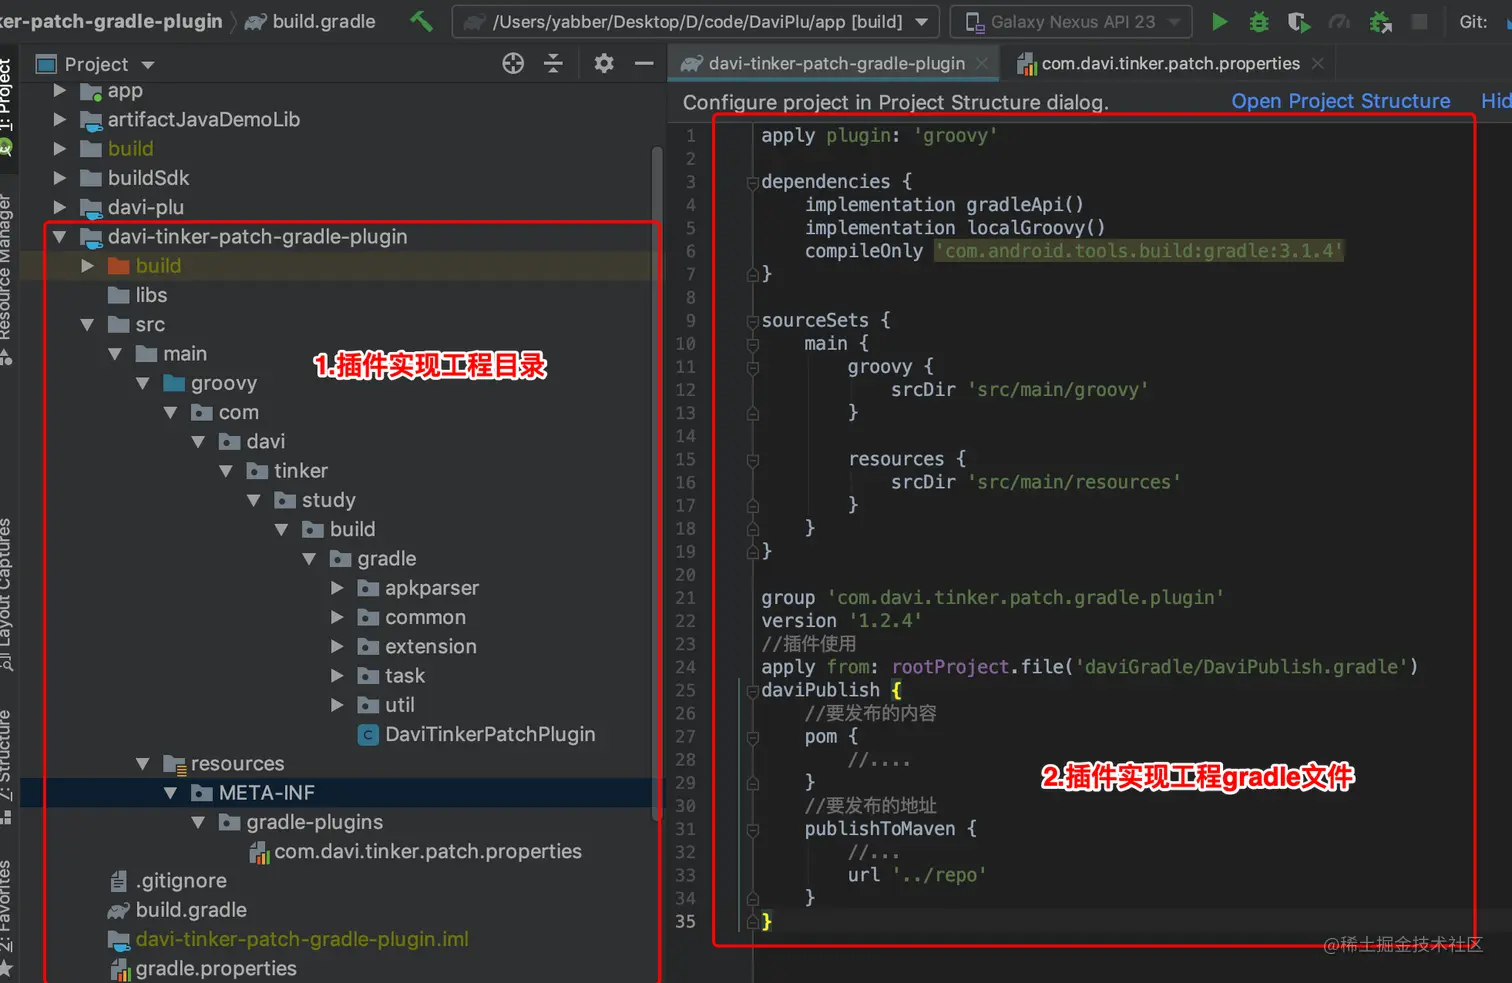Select the common package in the tree

click(426, 618)
